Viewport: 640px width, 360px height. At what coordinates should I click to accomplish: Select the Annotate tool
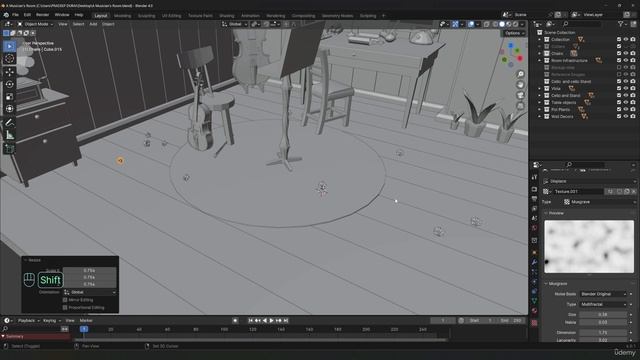[x=9, y=122]
